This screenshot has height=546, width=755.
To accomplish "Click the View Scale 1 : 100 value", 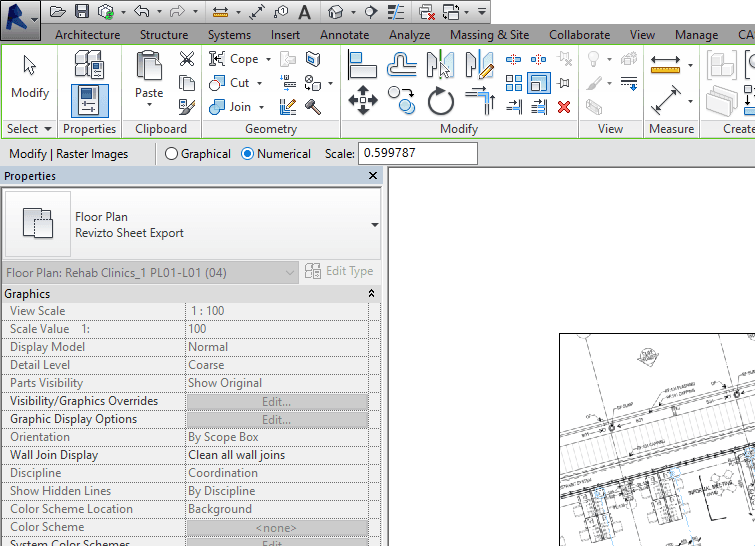I will coord(277,311).
